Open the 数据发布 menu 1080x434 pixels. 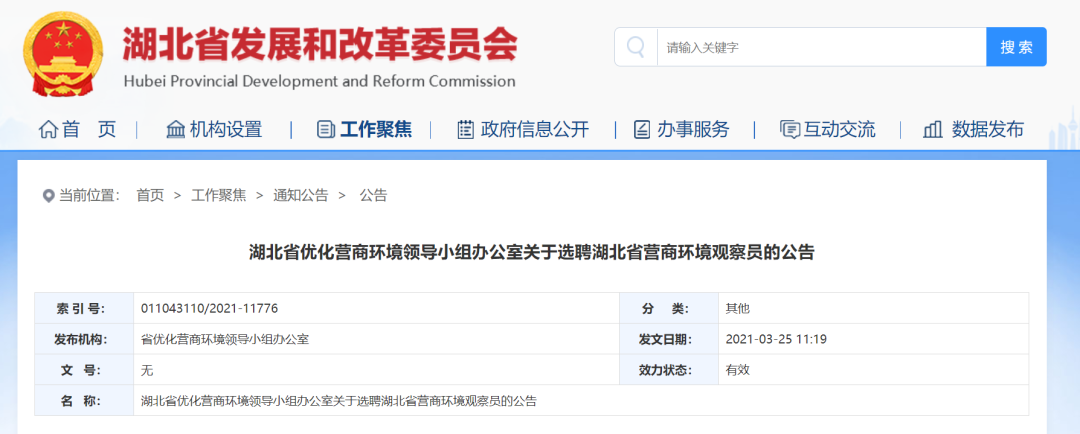pyautogui.click(x=988, y=129)
